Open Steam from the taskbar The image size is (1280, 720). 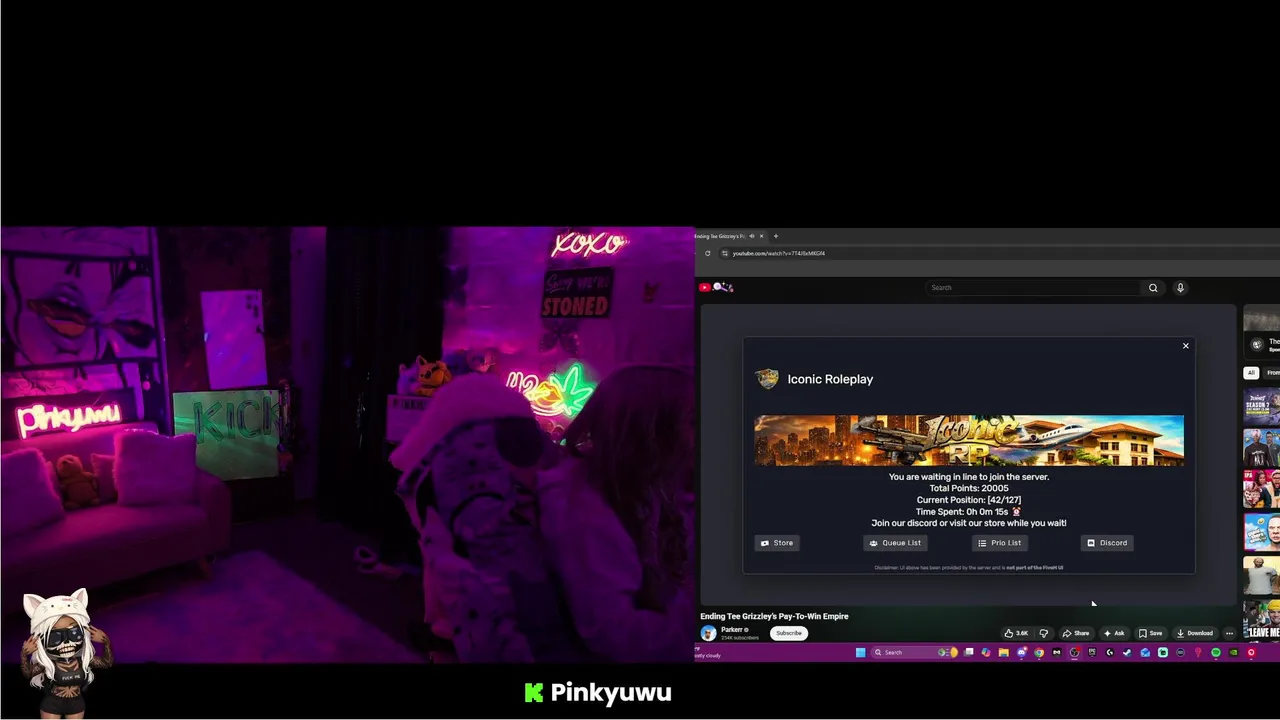pos(1127,652)
